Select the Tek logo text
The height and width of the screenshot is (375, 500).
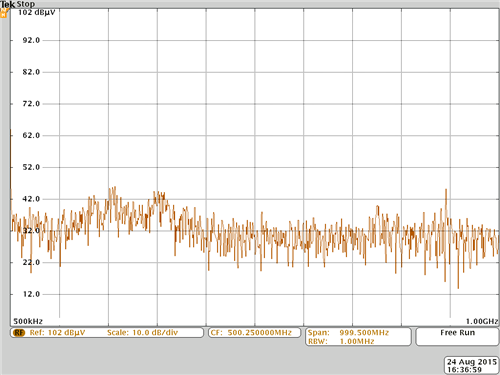click(x=7, y=4)
